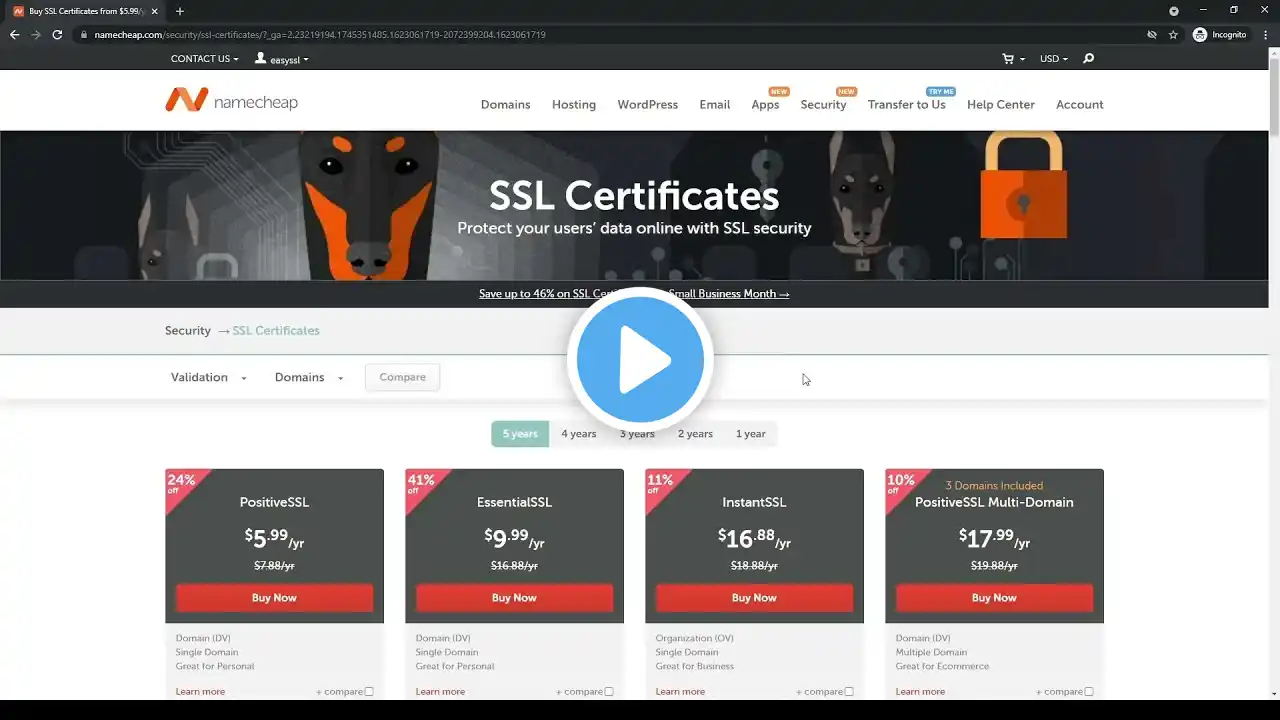The height and width of the screenshot is (720, 1280).
Task: Click the site padlock icon in address bar
Action: pos(84,34)
